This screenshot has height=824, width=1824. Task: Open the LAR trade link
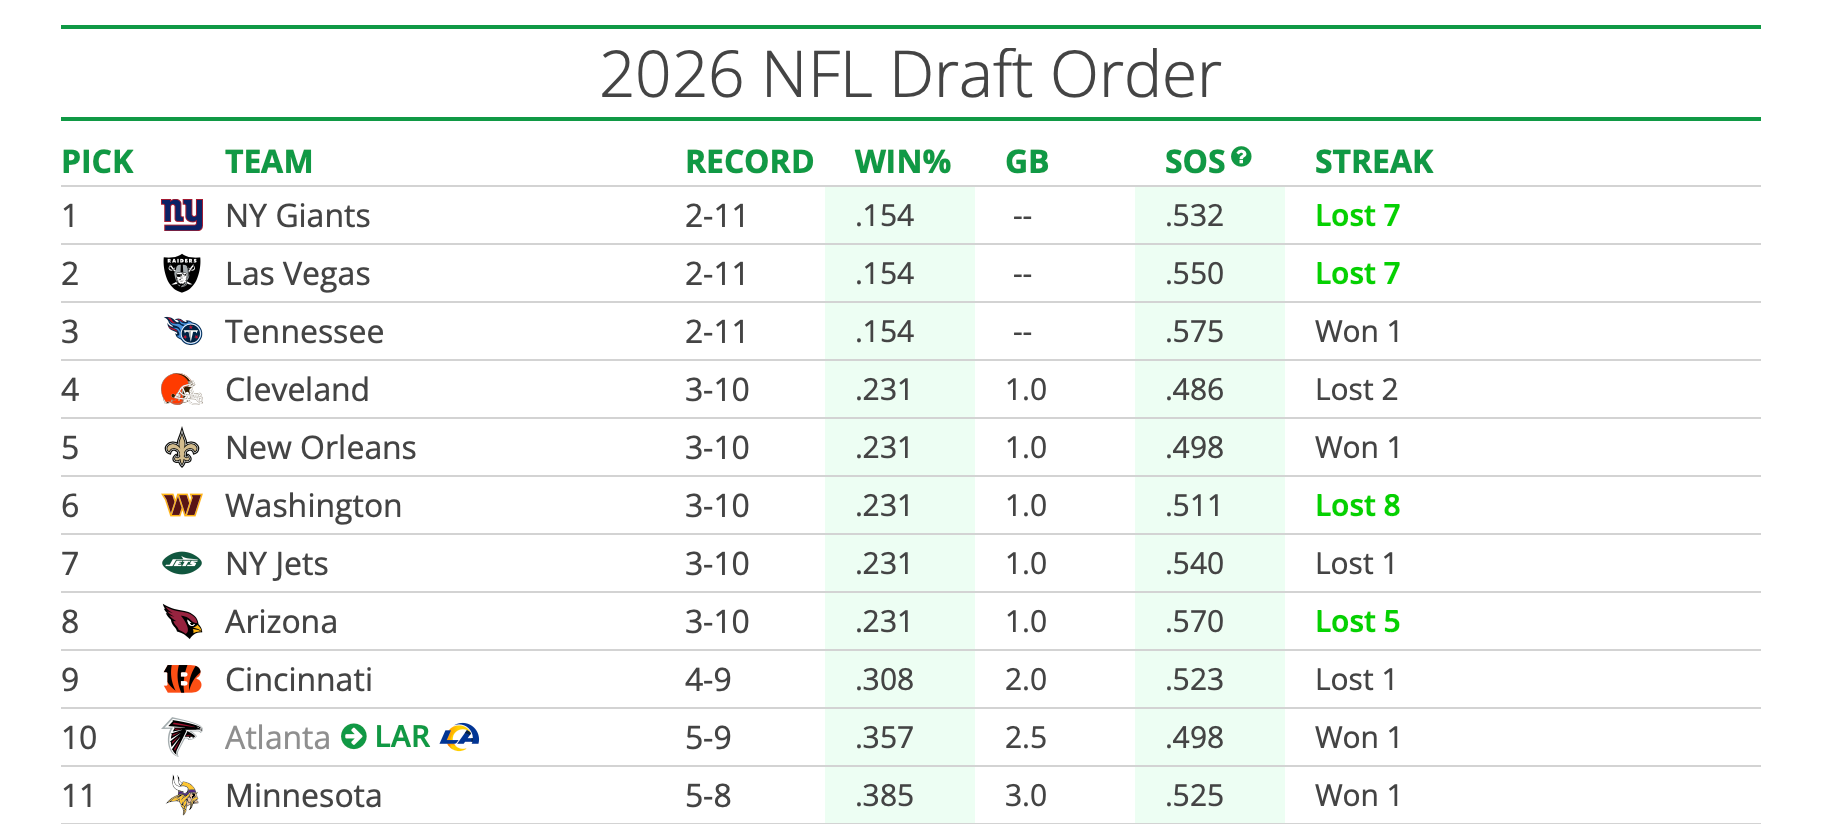tap(402, 737)
